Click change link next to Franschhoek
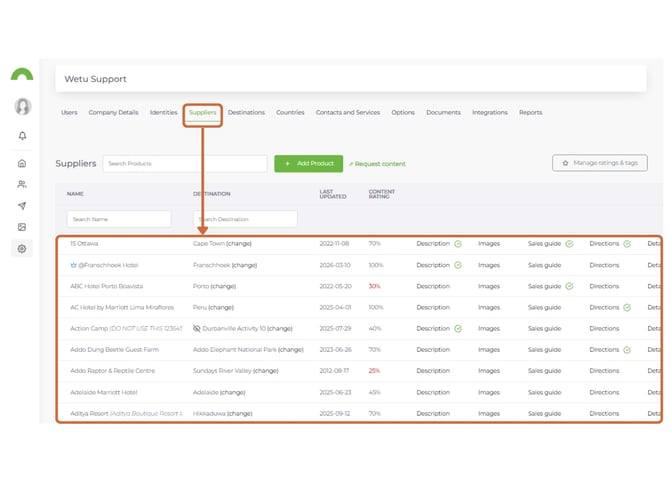670x482 pixels. [244, 265]
